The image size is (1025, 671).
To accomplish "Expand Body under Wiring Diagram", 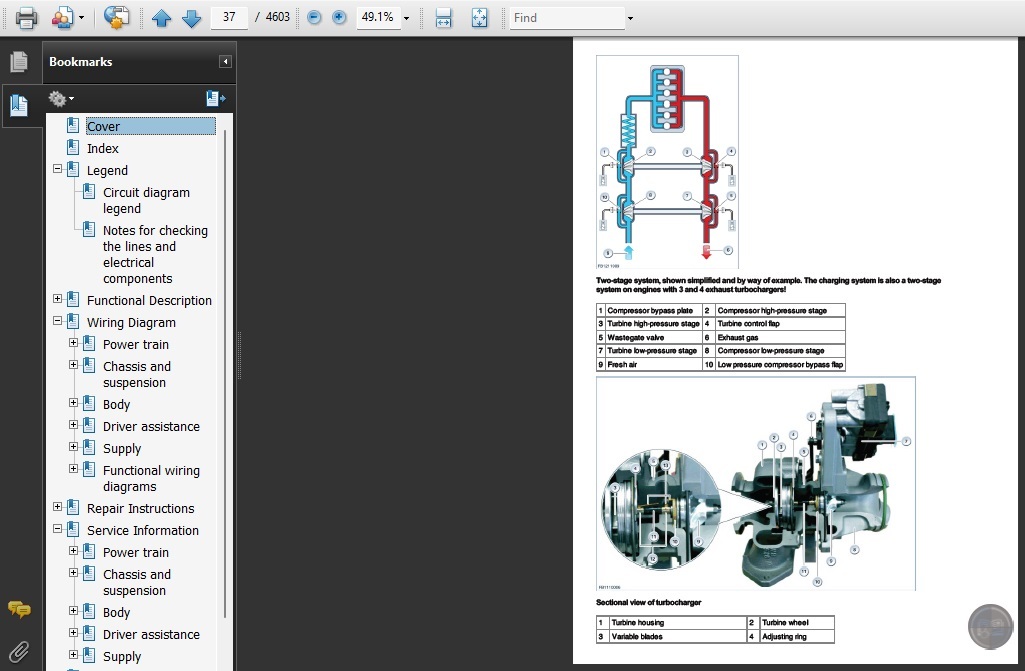I will tap(73, 403).
